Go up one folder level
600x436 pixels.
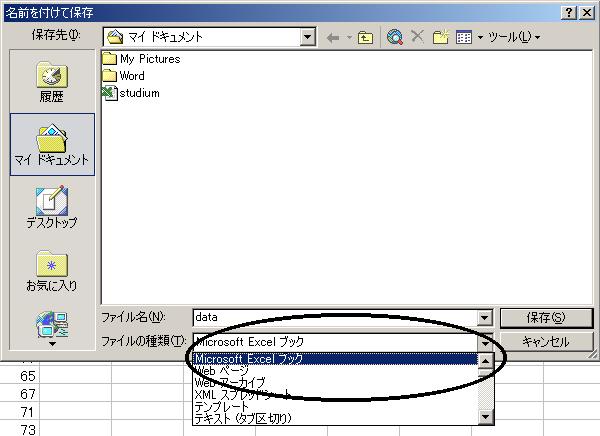pyautogui.click(x=365, y=37)
